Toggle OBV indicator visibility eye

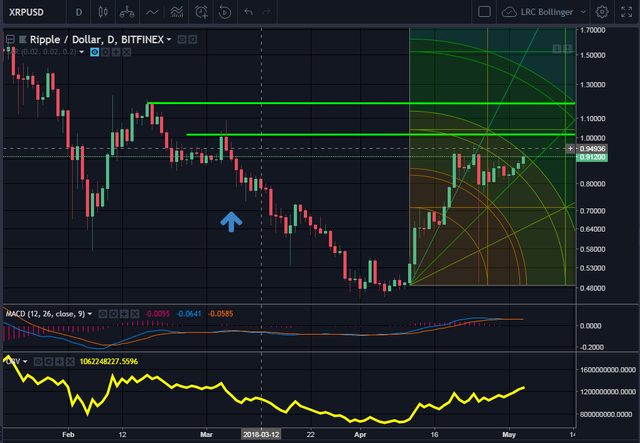pos(38,361)
